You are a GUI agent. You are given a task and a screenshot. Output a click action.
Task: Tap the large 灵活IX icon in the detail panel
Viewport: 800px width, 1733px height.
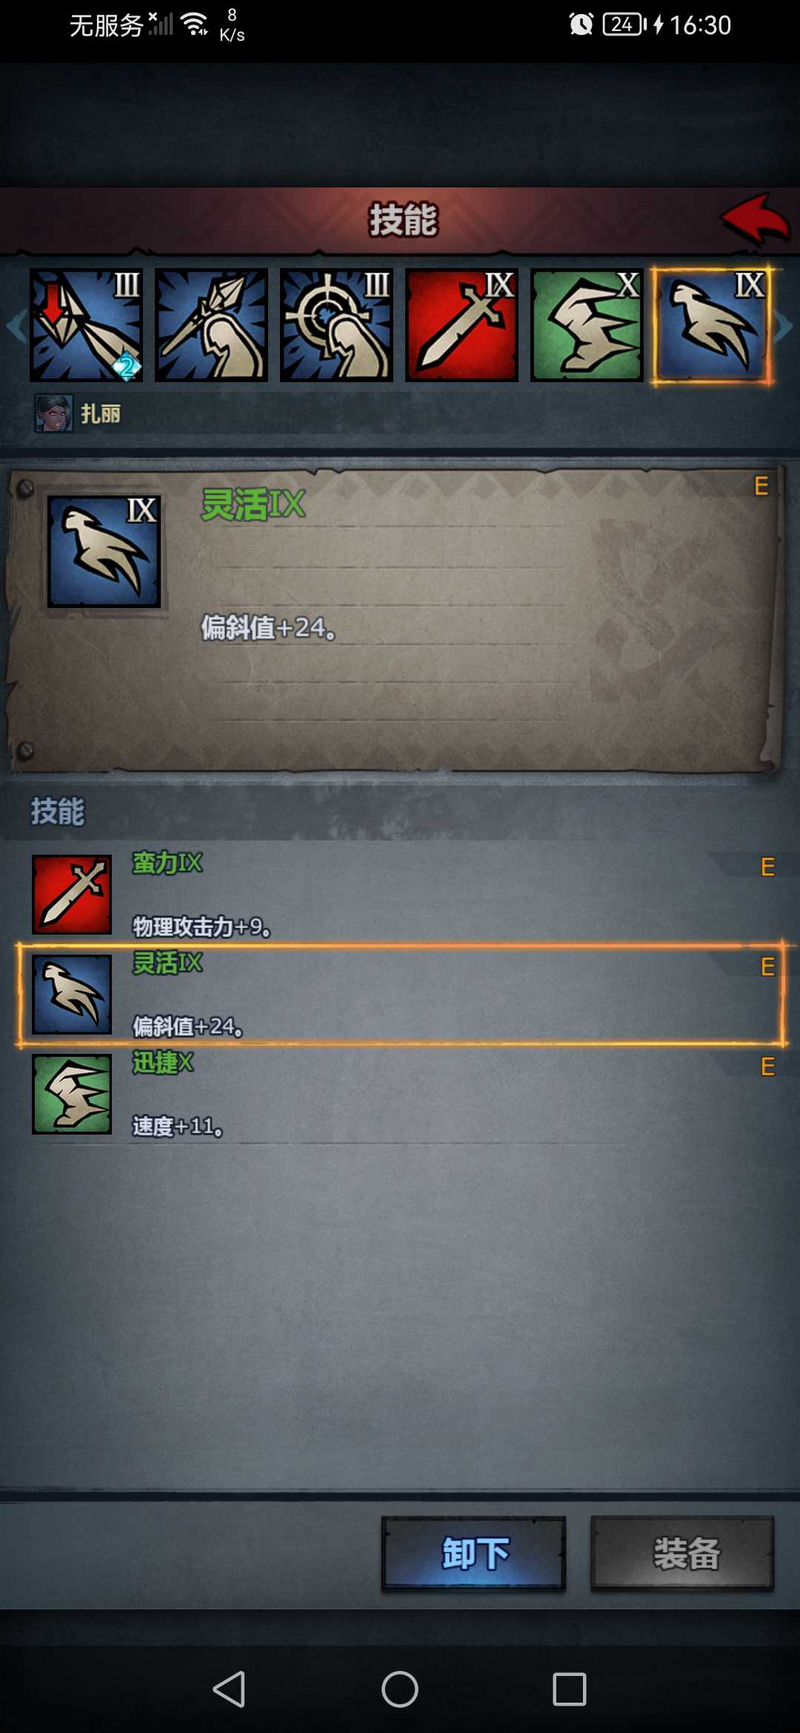pos(104,551)
